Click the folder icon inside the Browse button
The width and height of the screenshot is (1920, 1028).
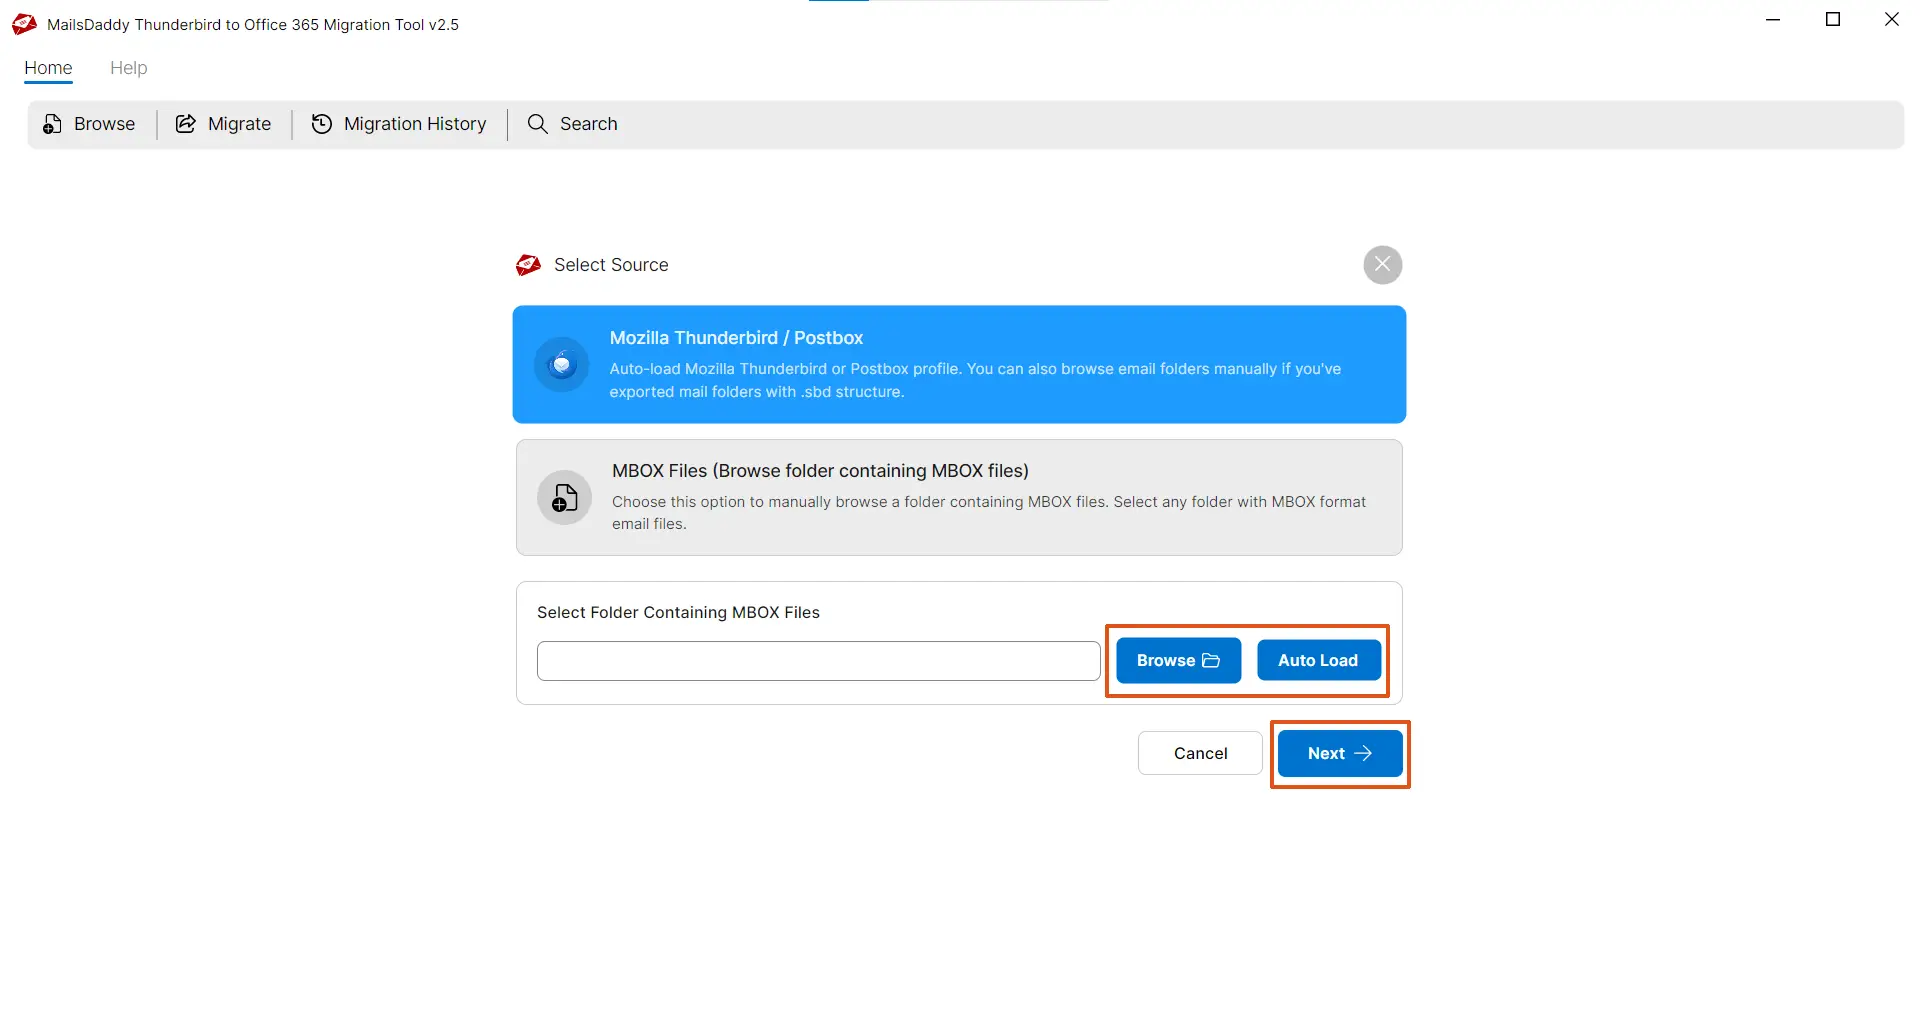(1212, 660)
